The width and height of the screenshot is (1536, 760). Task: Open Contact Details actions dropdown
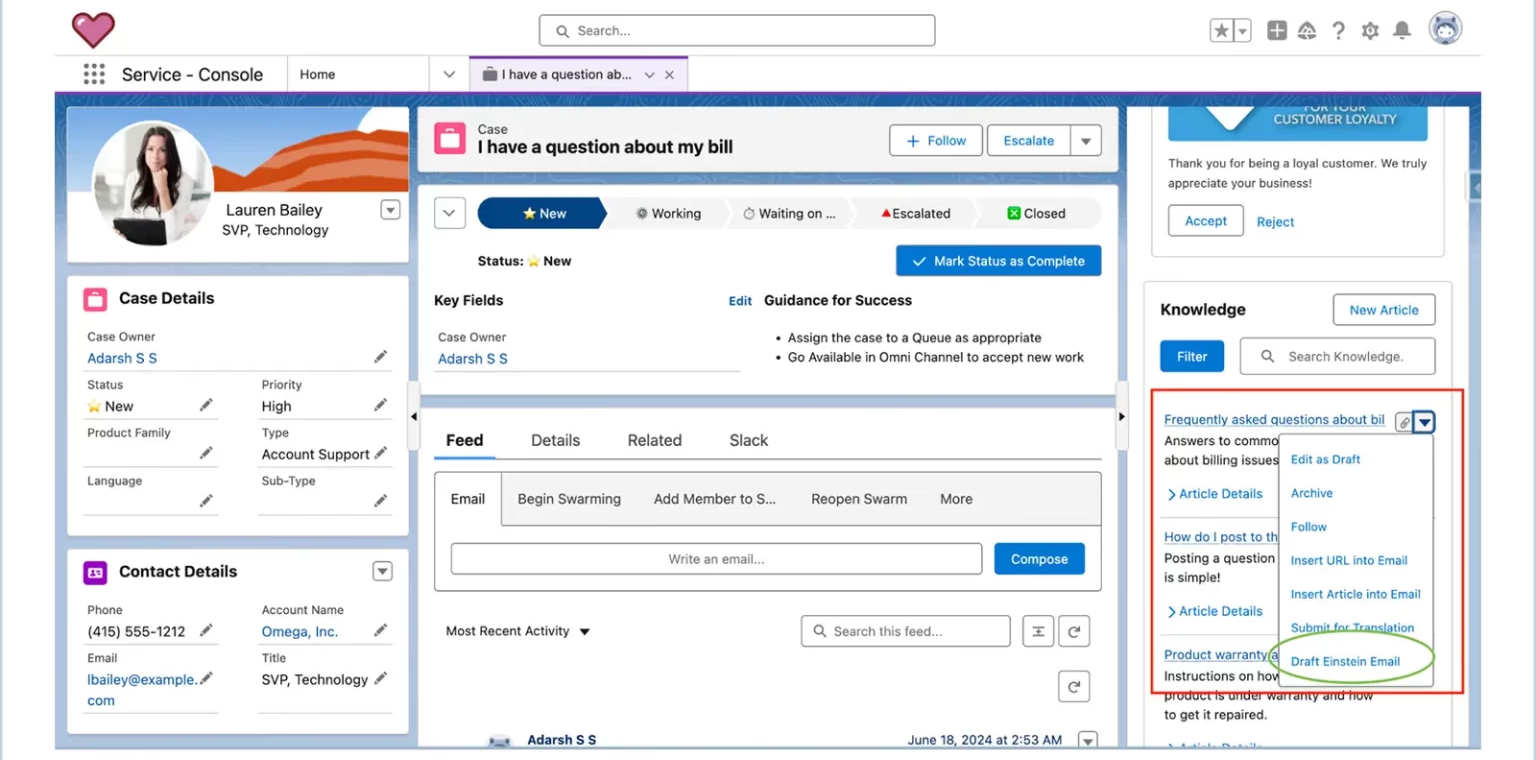tap(382, 571)
